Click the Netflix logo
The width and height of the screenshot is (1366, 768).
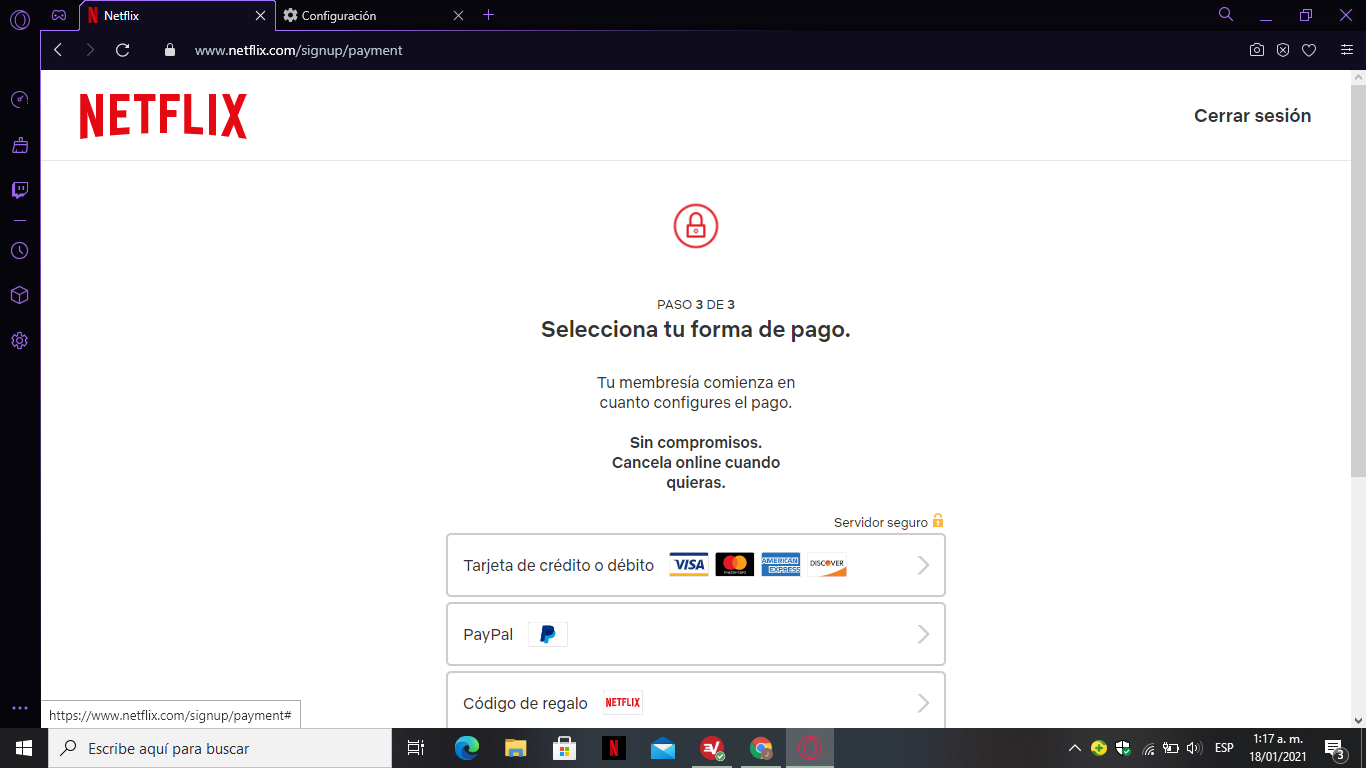(163, 116)
